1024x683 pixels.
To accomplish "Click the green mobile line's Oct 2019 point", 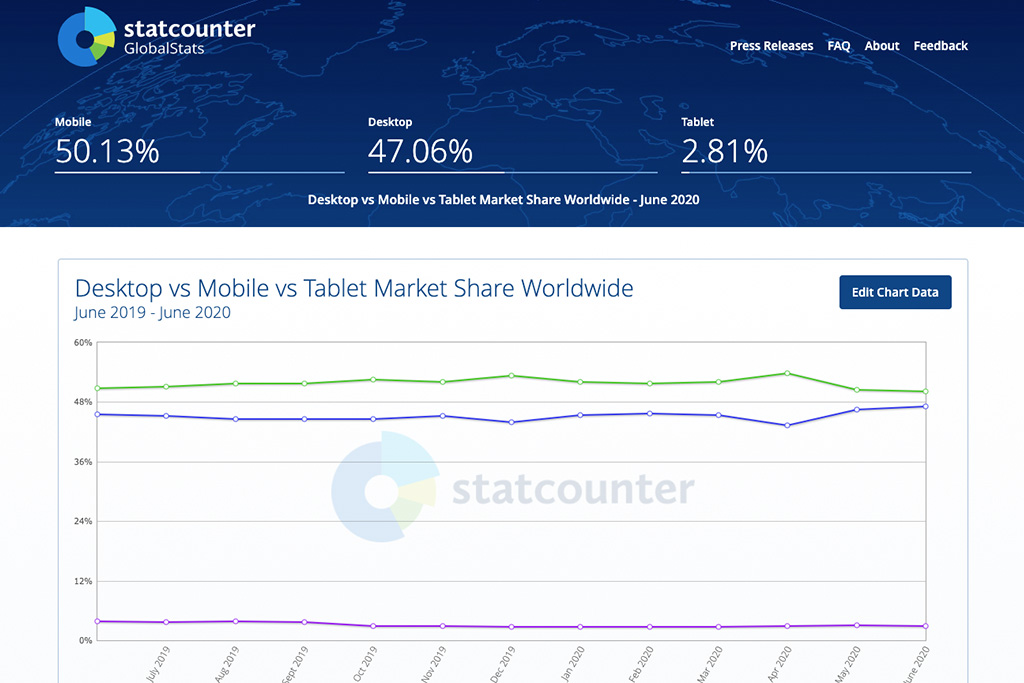I will point(373,380).
